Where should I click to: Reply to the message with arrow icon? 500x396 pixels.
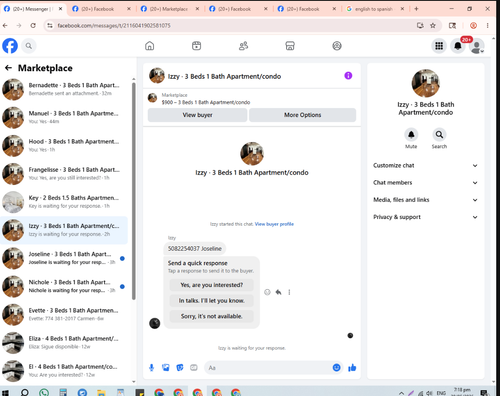click(278, 292)
